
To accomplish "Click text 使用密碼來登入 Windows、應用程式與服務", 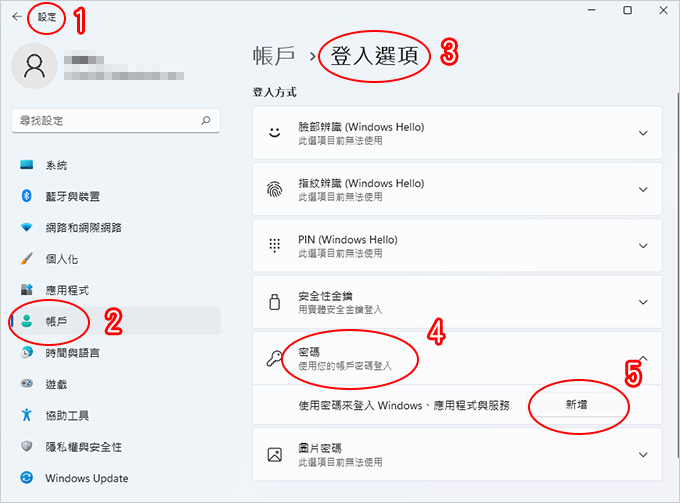I will (404, 405).
